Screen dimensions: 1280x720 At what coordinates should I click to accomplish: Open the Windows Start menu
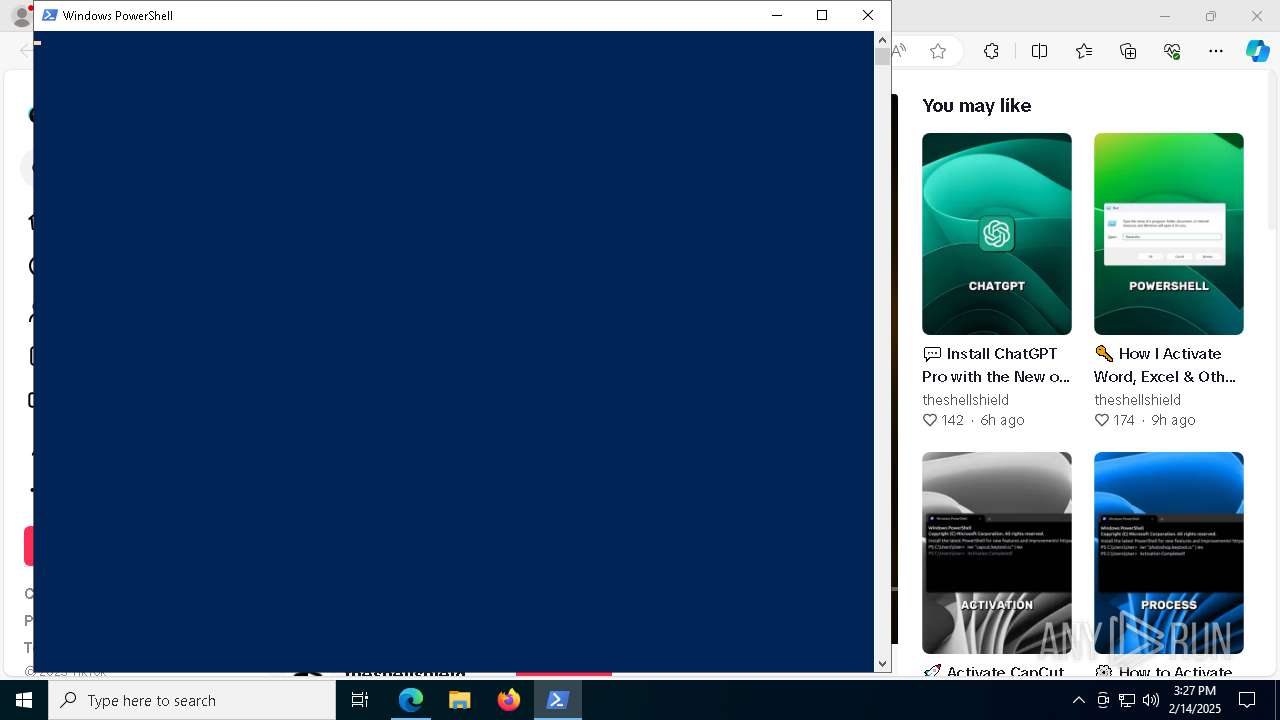coord(24,700)
